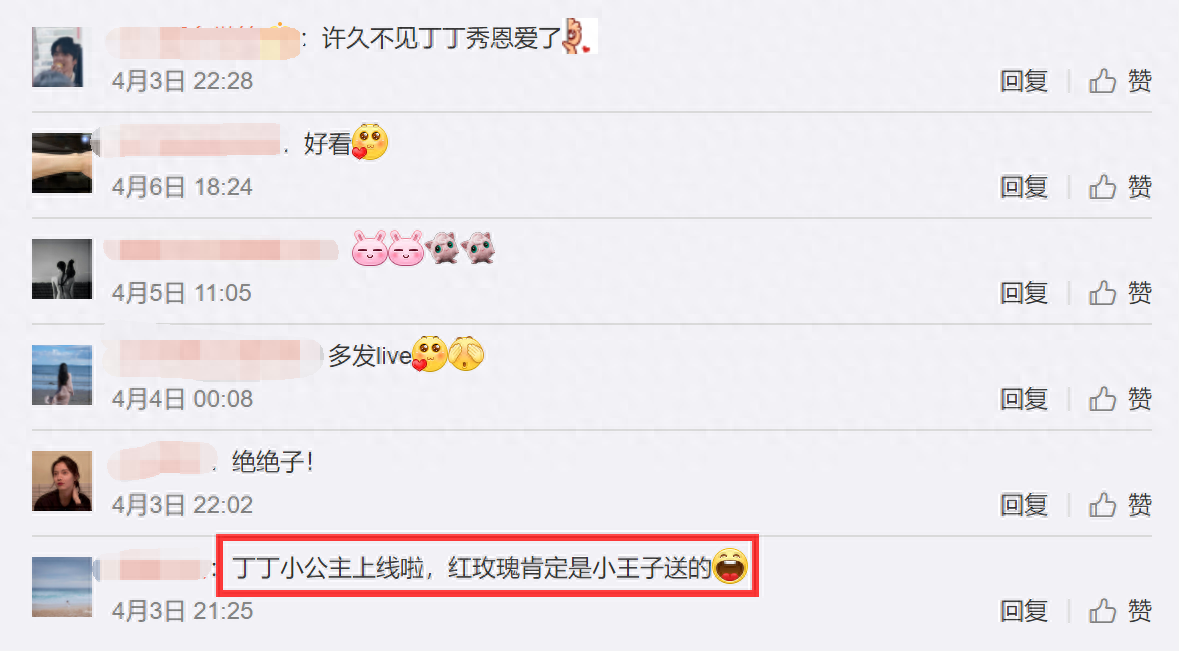Like the 绝绝子 comment

(x=1120, y=504)
